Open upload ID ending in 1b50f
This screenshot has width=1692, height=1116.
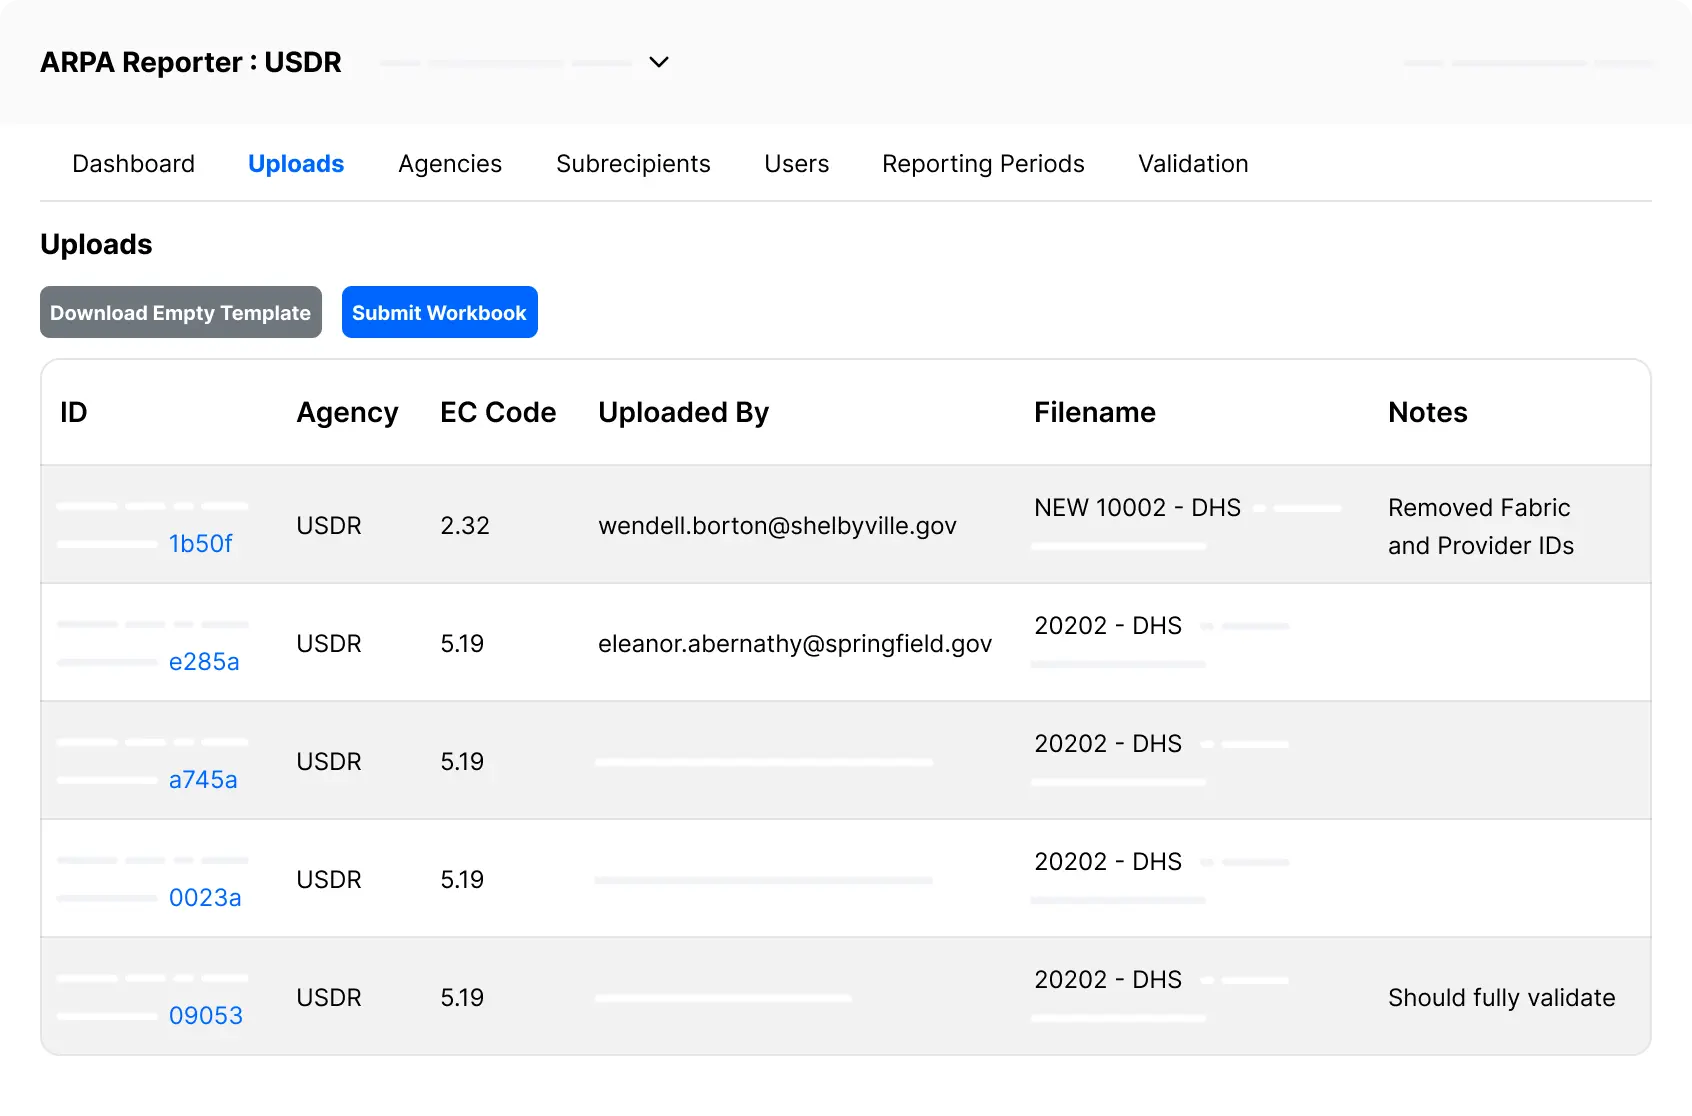[200, 544]
